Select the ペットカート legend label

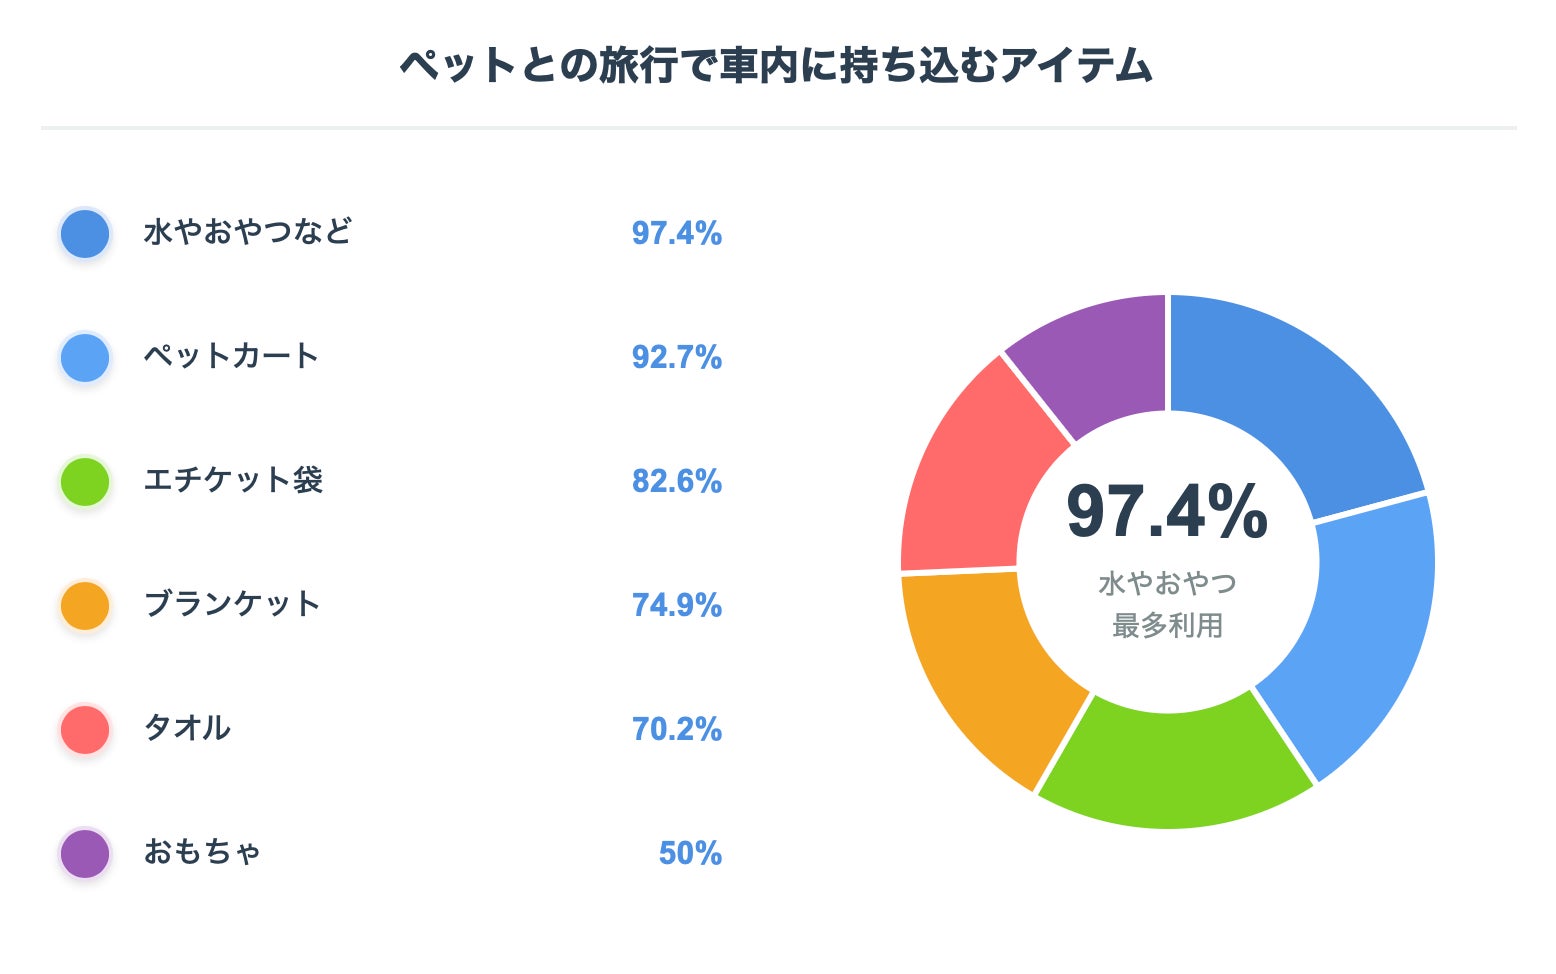click(231, 356)
